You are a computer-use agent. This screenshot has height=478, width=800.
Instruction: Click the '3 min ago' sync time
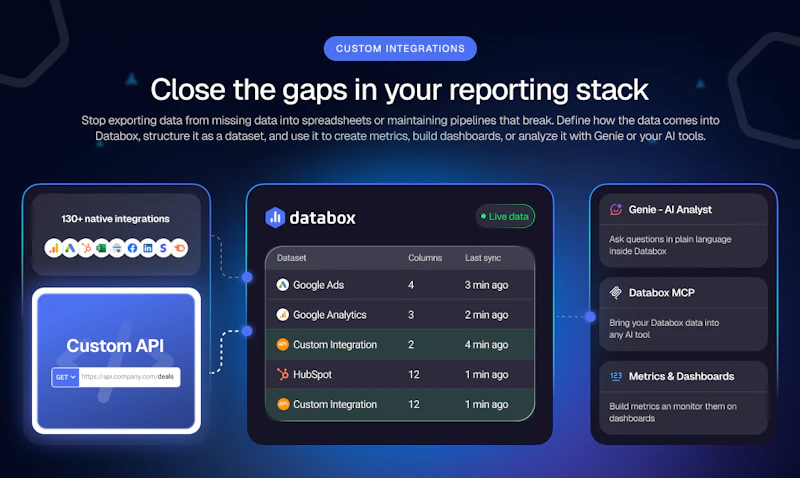coord(486,285)
